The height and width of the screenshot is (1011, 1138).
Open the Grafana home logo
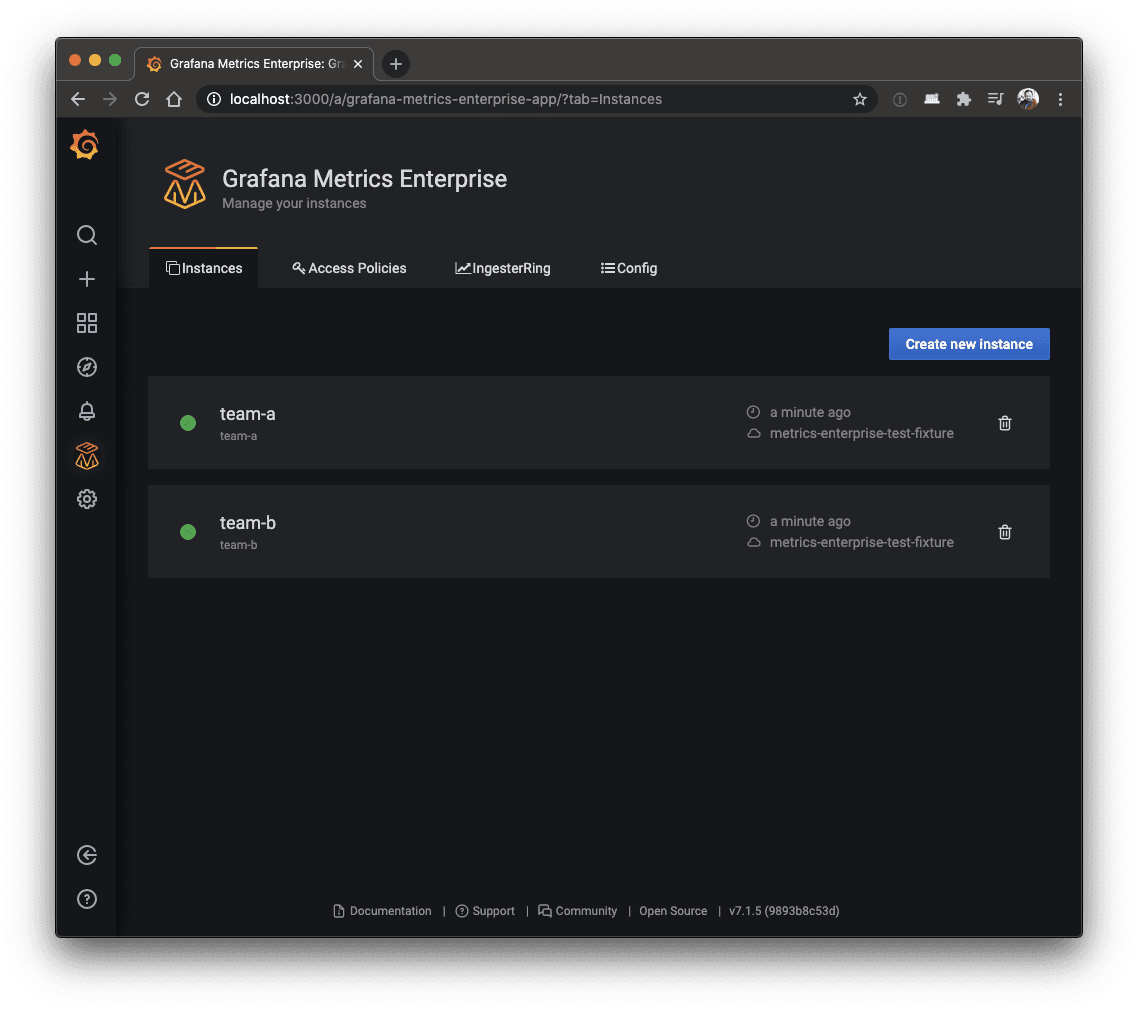coord(85,146)
